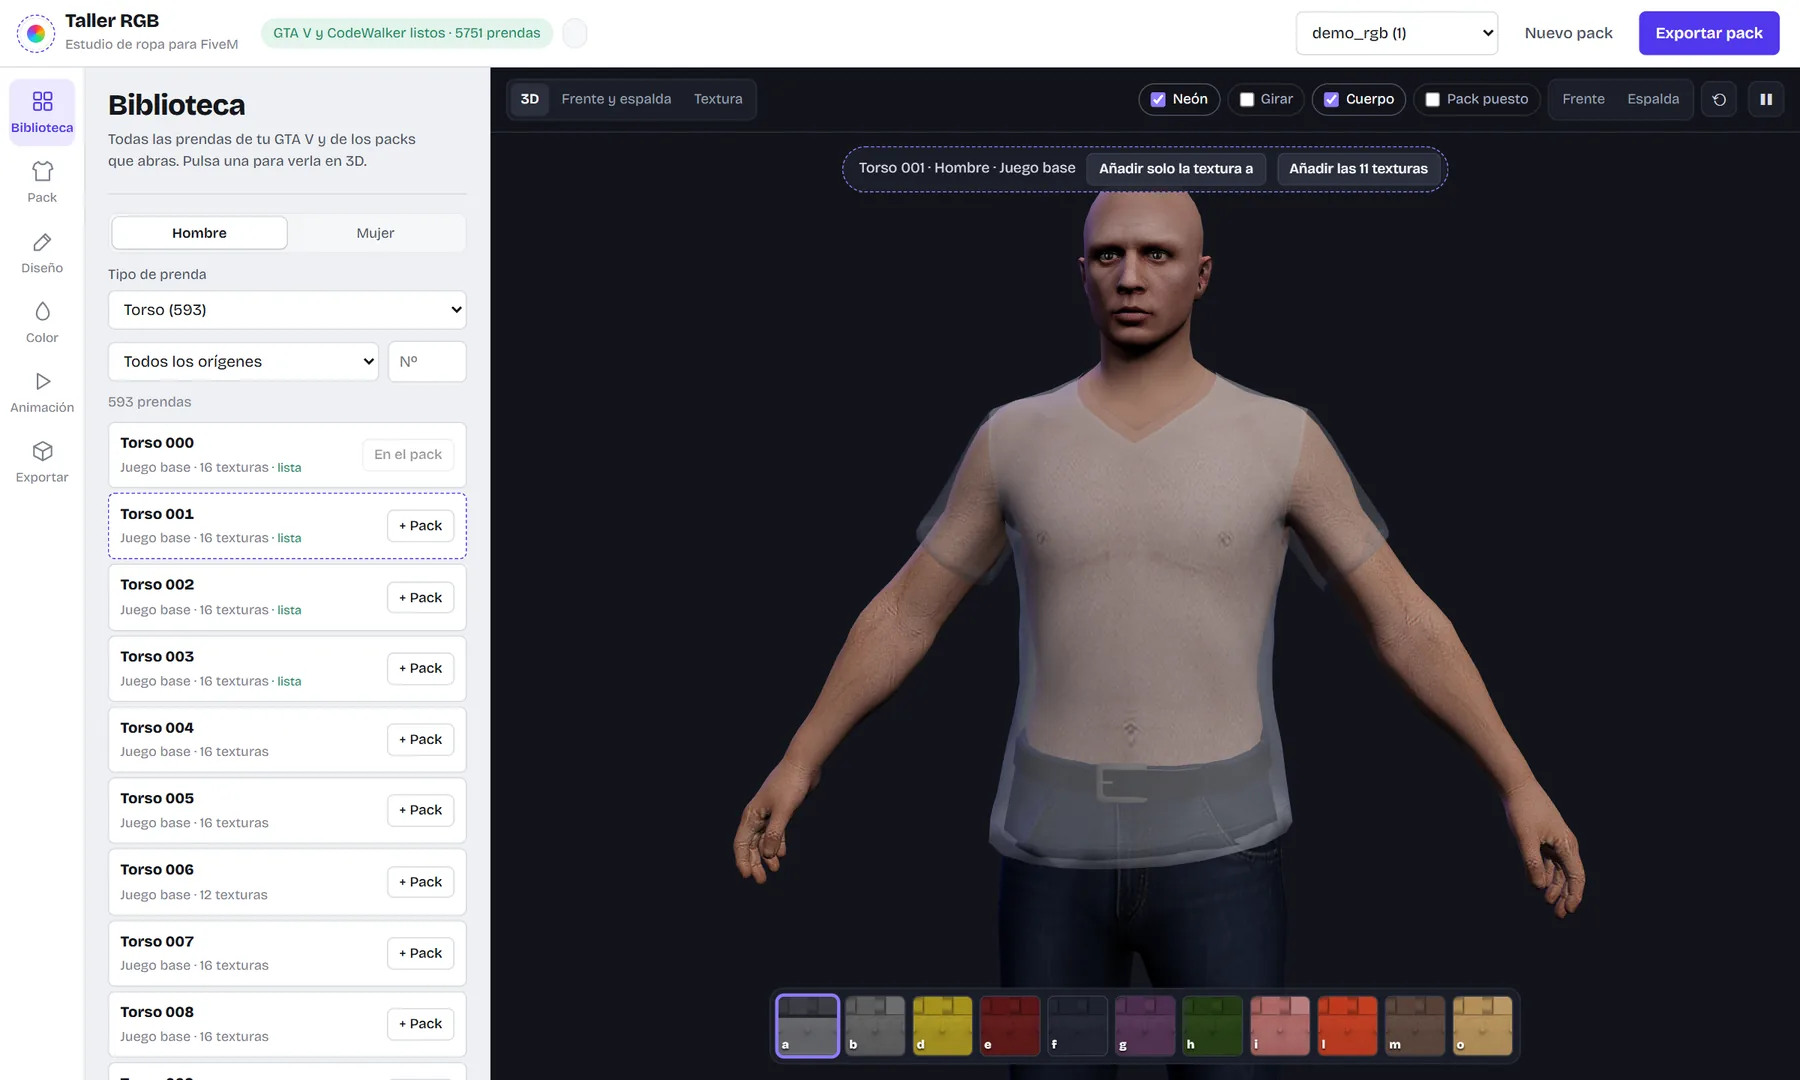Open the demo_rgb (1) pack dropdown
The height and width of the screenshot is (1080, 1800).
coord(1396,33)
